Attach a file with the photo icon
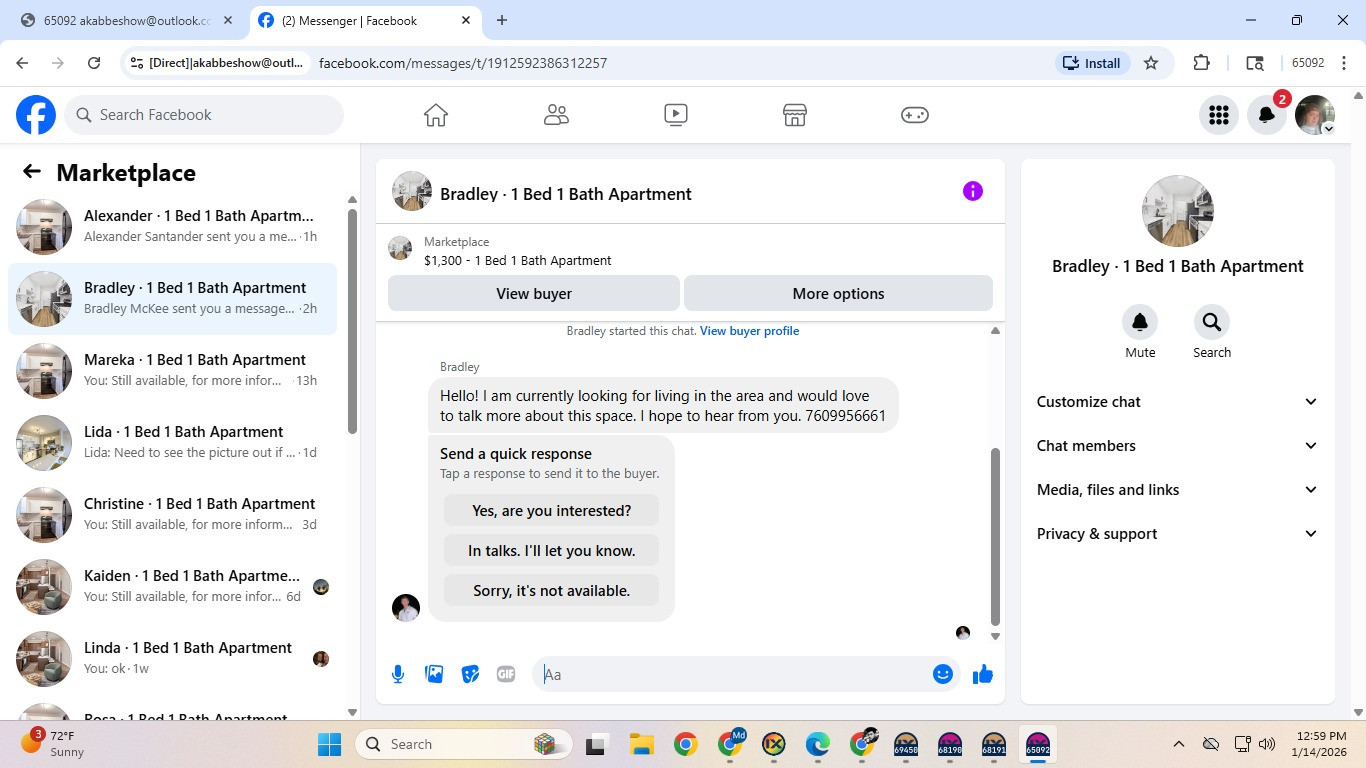The height and width of the screenshot is (768, 1366). coord(434,674)
